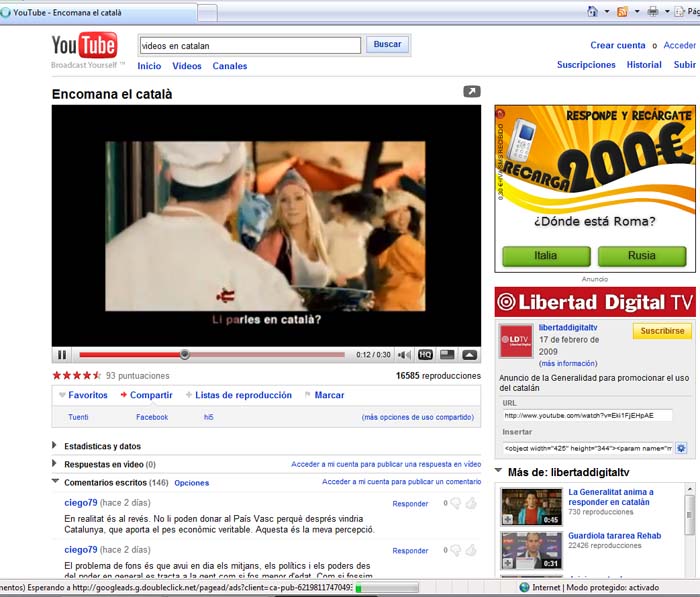700x597 pixels.
Task: Click link to publish a video response
Action: coord(386,464)
